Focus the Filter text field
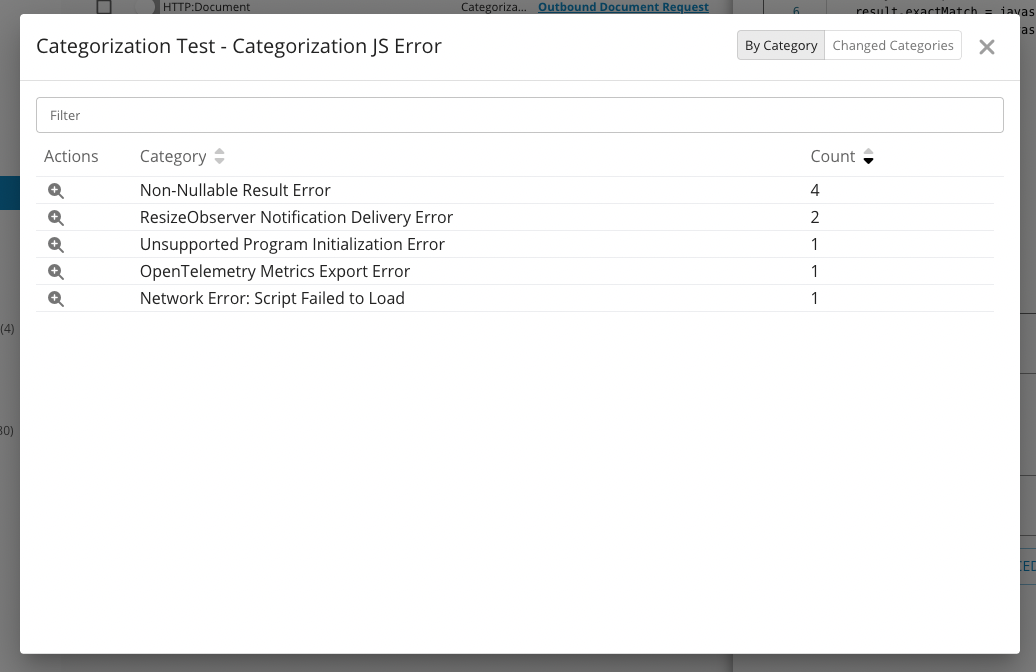1036x672 pixels. coord(519,115)
